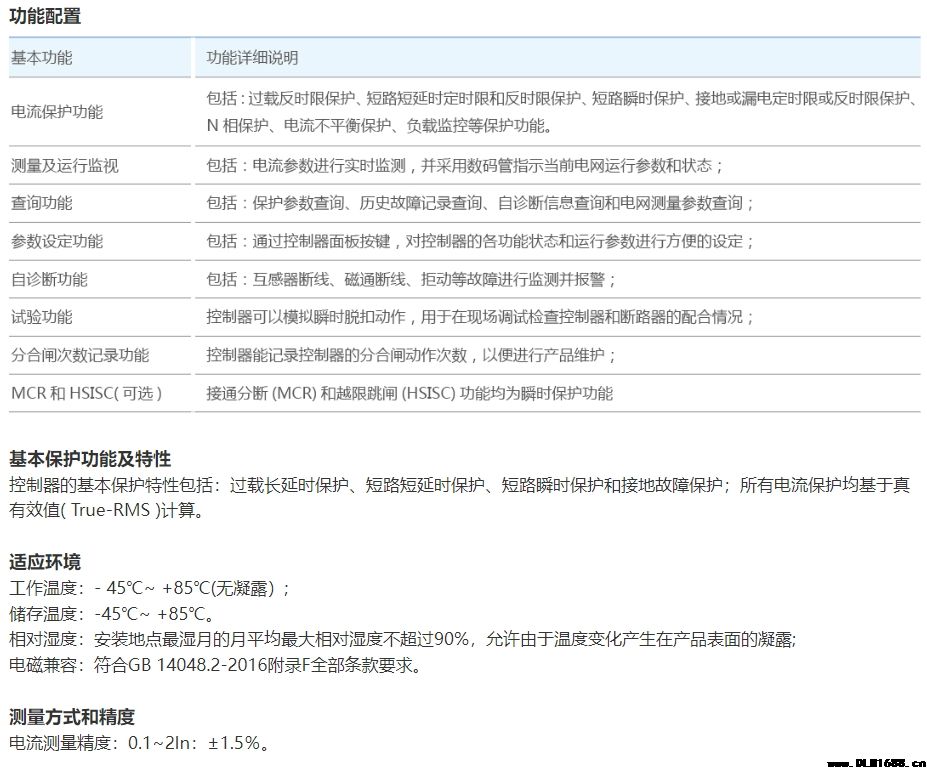927x770 pixels.
Task: Click the 功能配置 section heading
Action: pyautogui.click(x=46, y=16)
